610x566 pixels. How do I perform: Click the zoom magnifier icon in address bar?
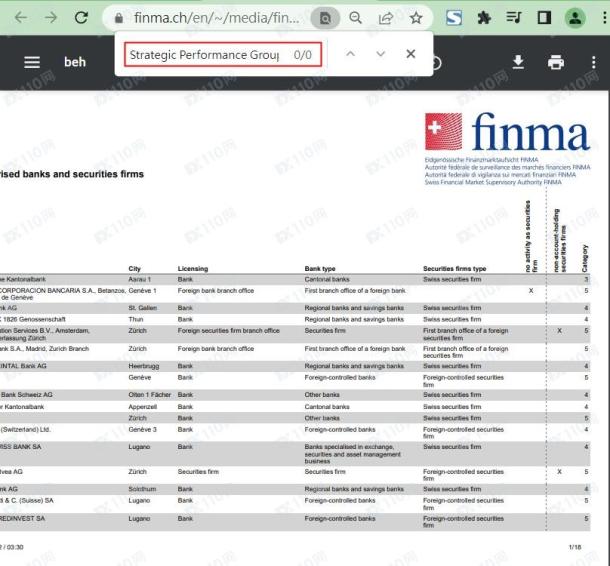(x=355, y=18)
